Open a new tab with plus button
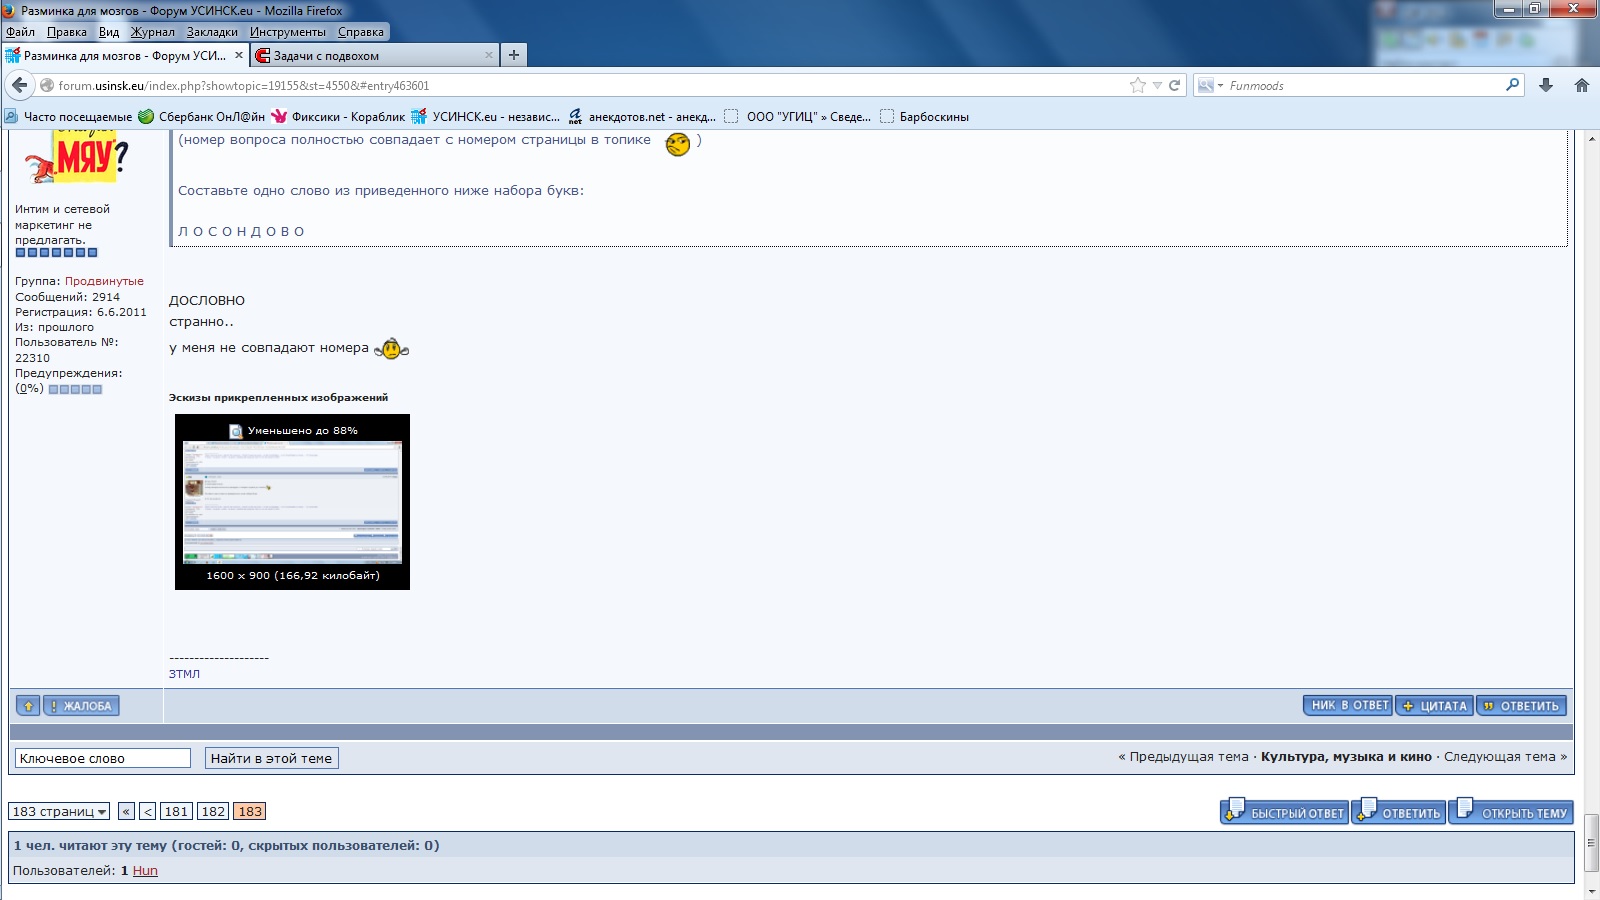 tap(514, 55)
